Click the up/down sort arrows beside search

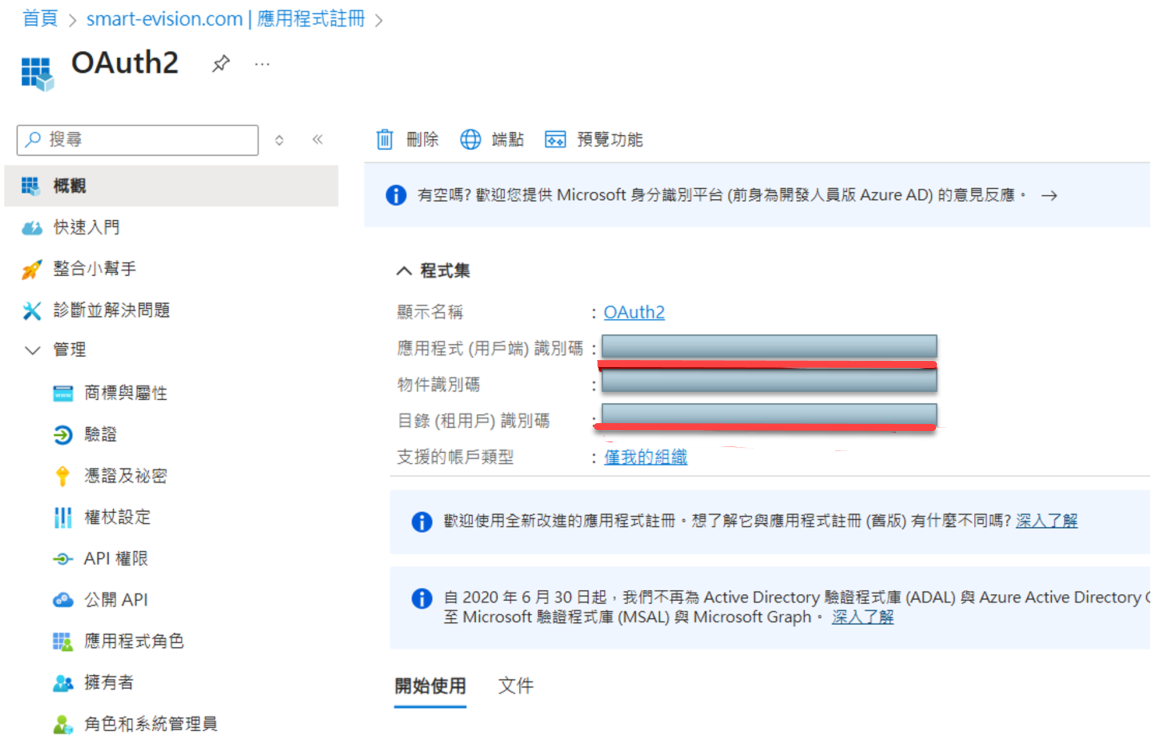[x=279, y=140]
